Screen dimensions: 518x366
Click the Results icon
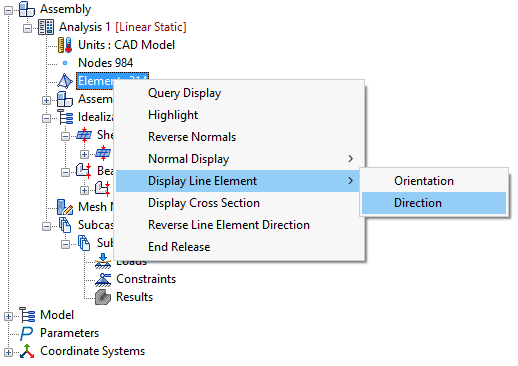[x=103, y=297]
